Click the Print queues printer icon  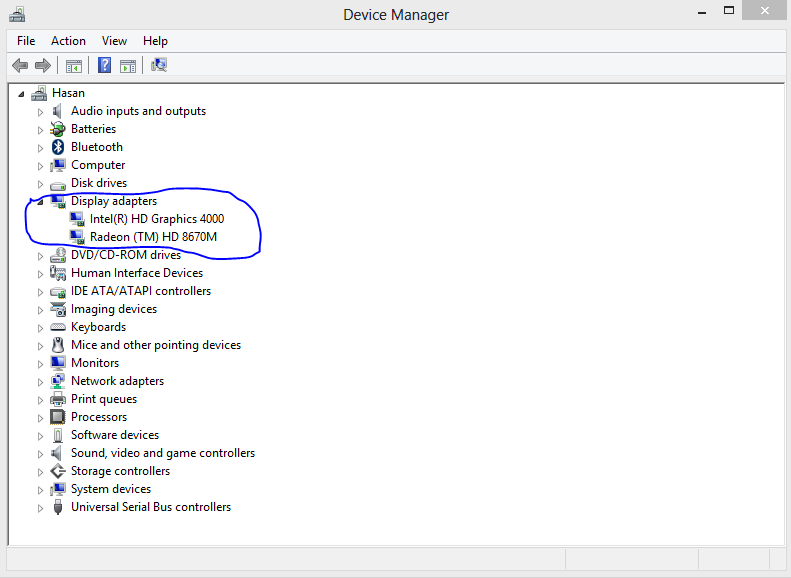pyautogui.click(x=58, y=399)
